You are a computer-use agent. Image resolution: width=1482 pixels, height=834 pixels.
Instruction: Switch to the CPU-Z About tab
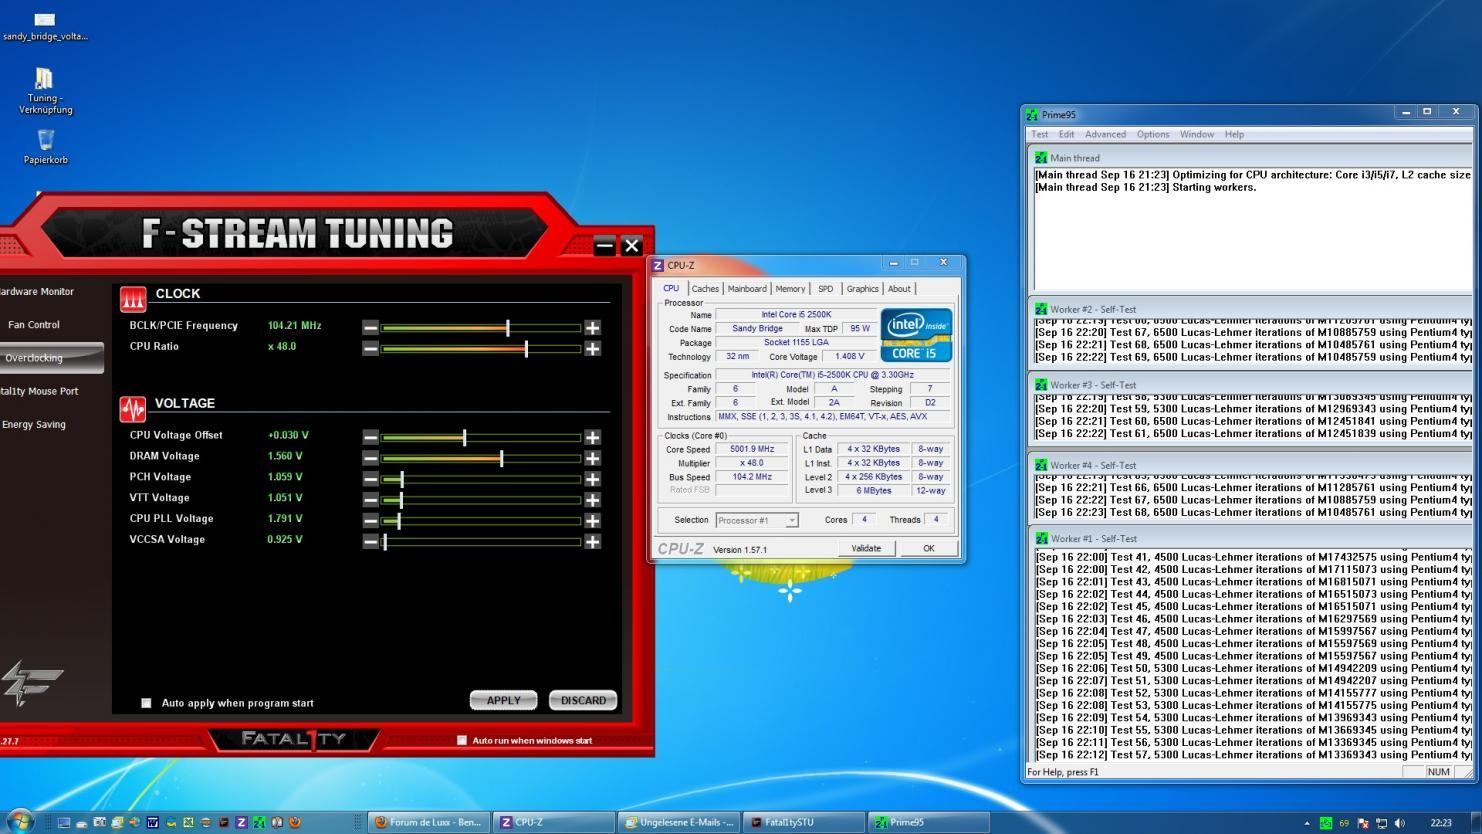point(899,289)
